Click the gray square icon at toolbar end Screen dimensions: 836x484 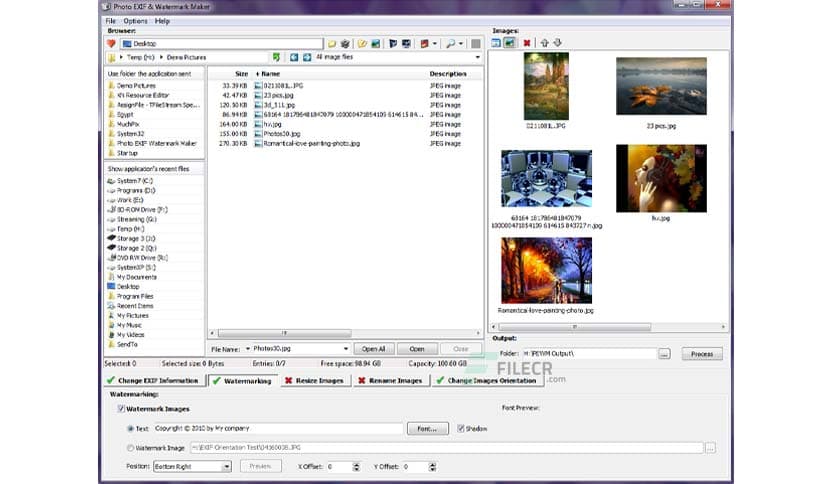click(x=476, y=44)
